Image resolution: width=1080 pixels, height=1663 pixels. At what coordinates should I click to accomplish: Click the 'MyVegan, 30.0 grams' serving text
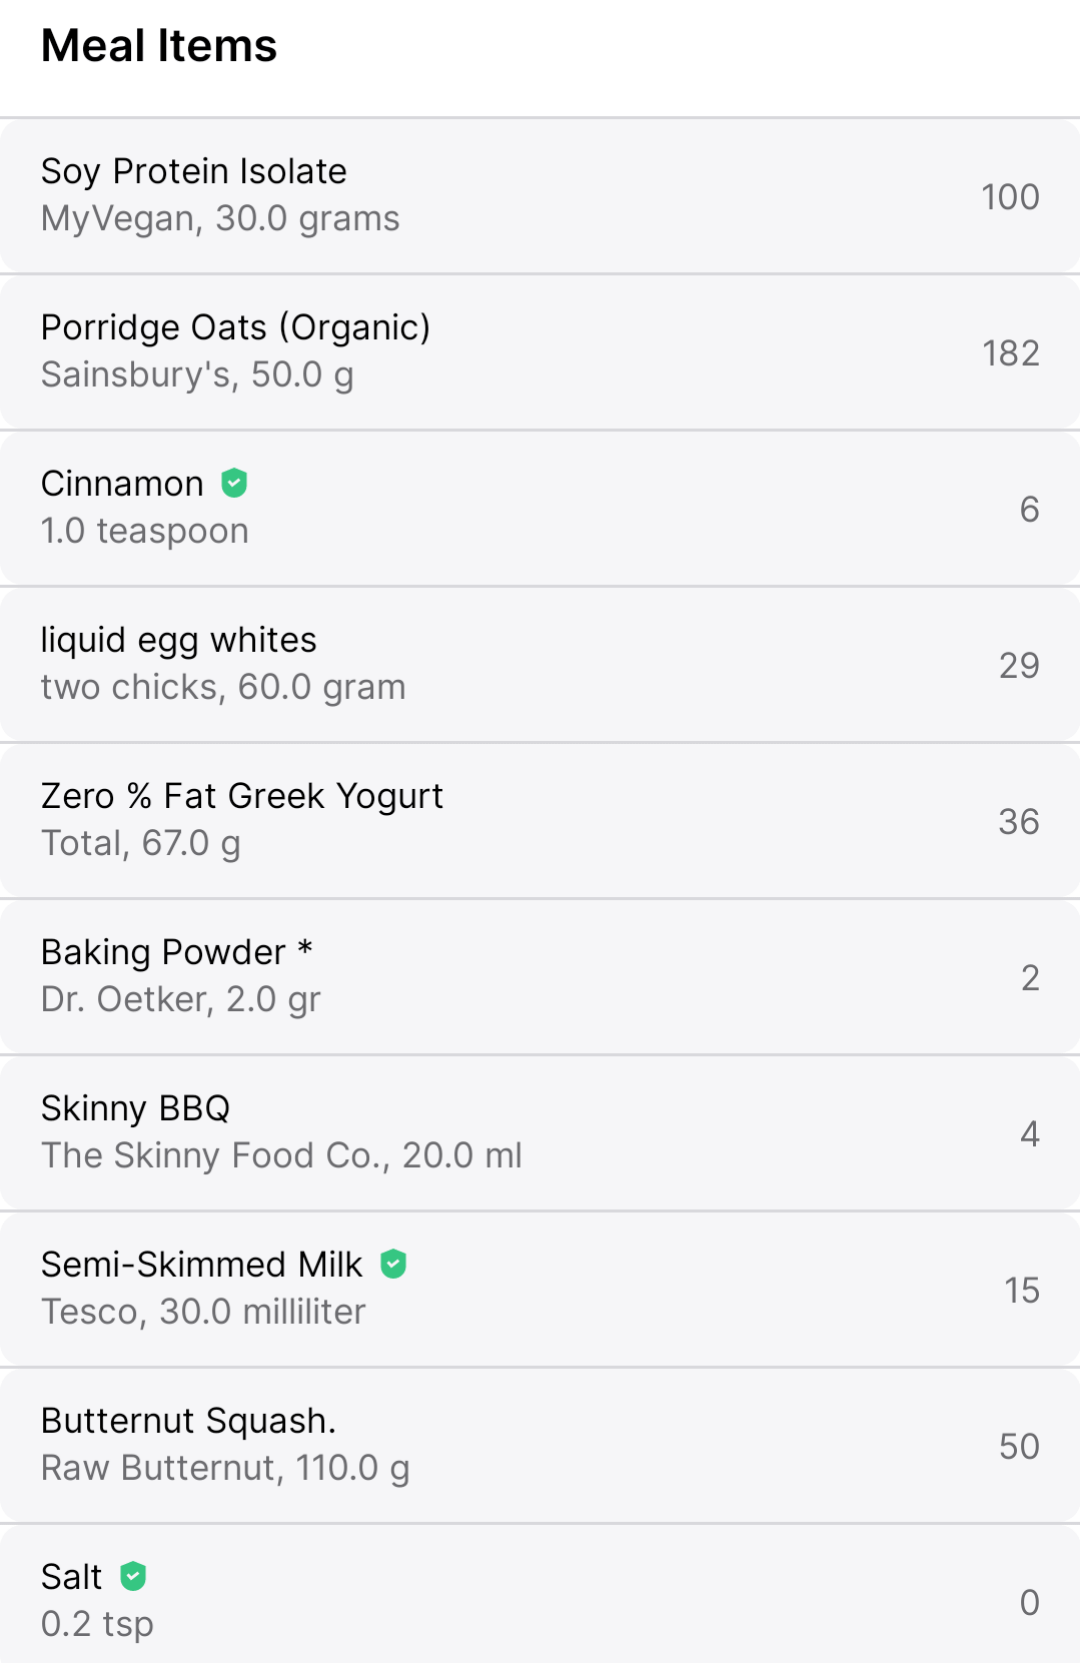click(220, 218)
